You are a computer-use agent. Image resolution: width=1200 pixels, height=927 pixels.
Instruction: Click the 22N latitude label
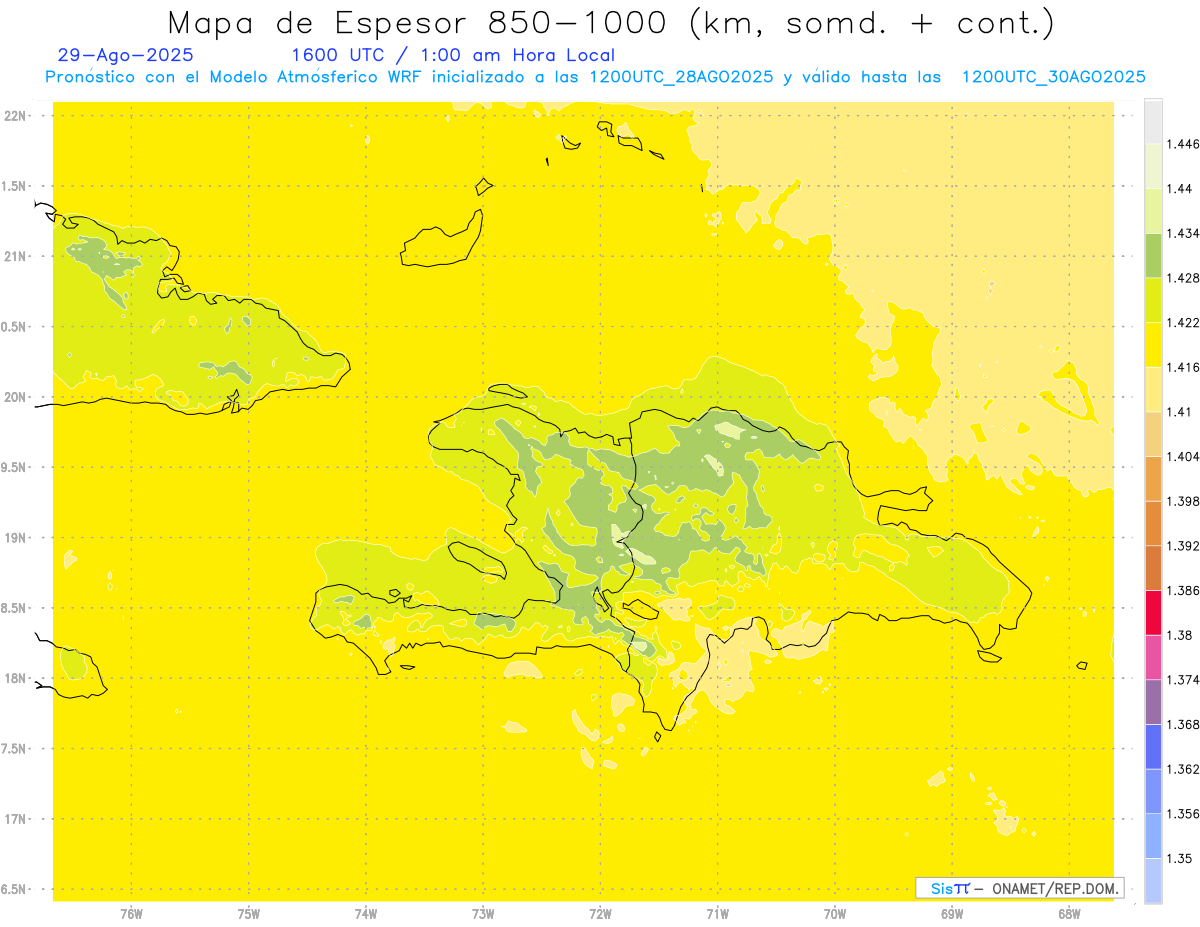16,116
